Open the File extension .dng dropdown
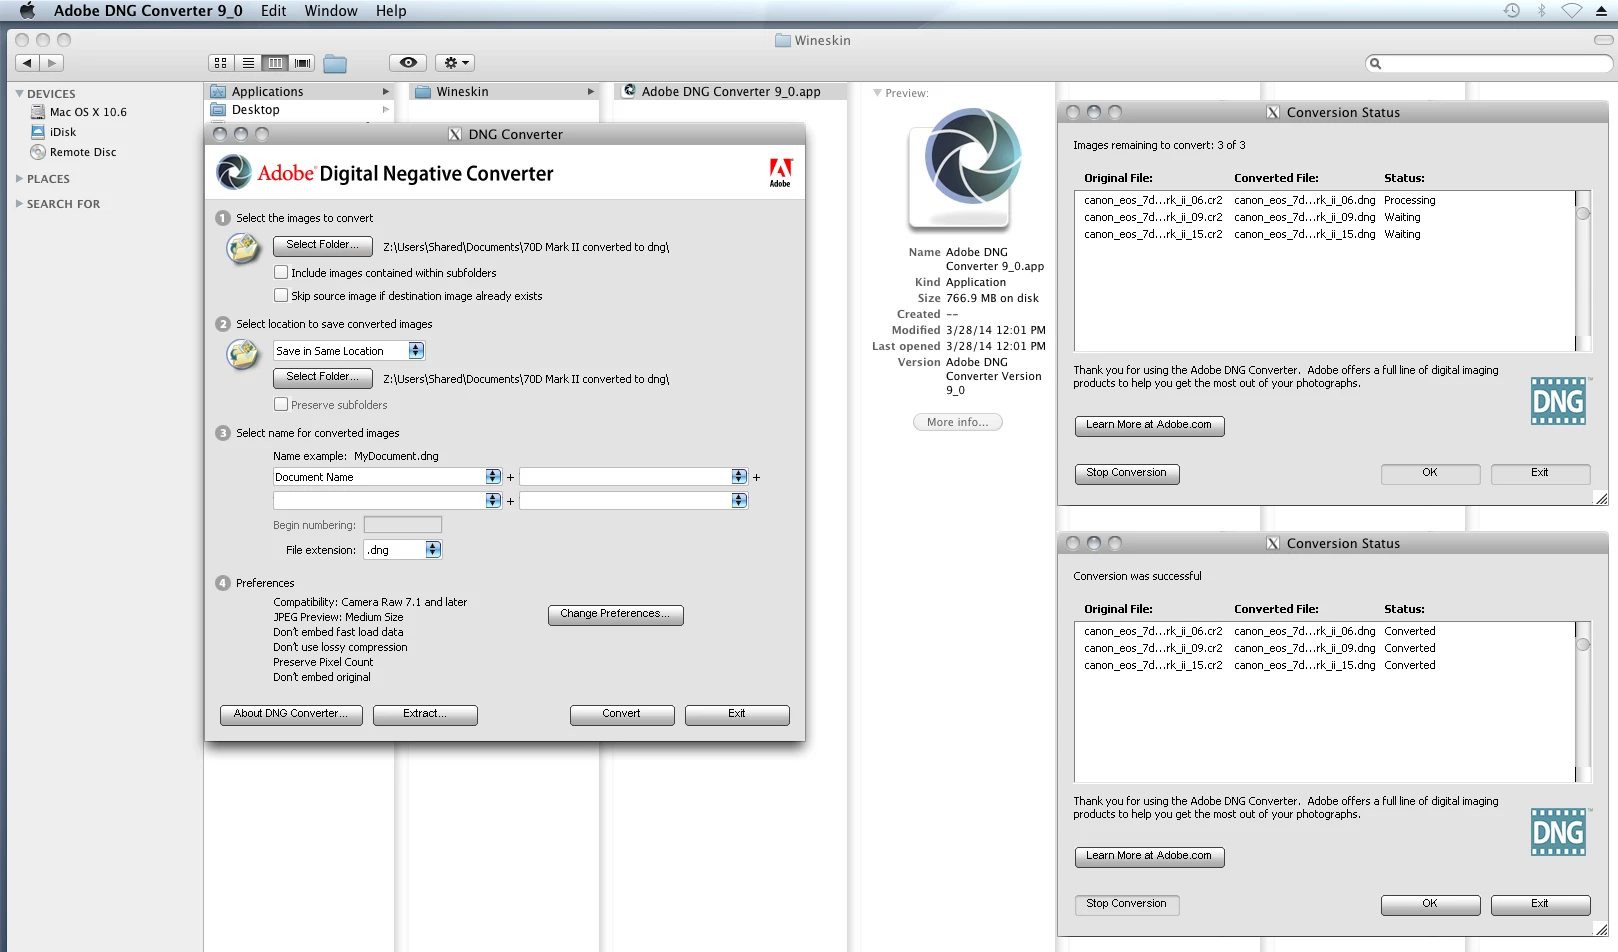The image size is (1618, 952). (x=402, y=549)
